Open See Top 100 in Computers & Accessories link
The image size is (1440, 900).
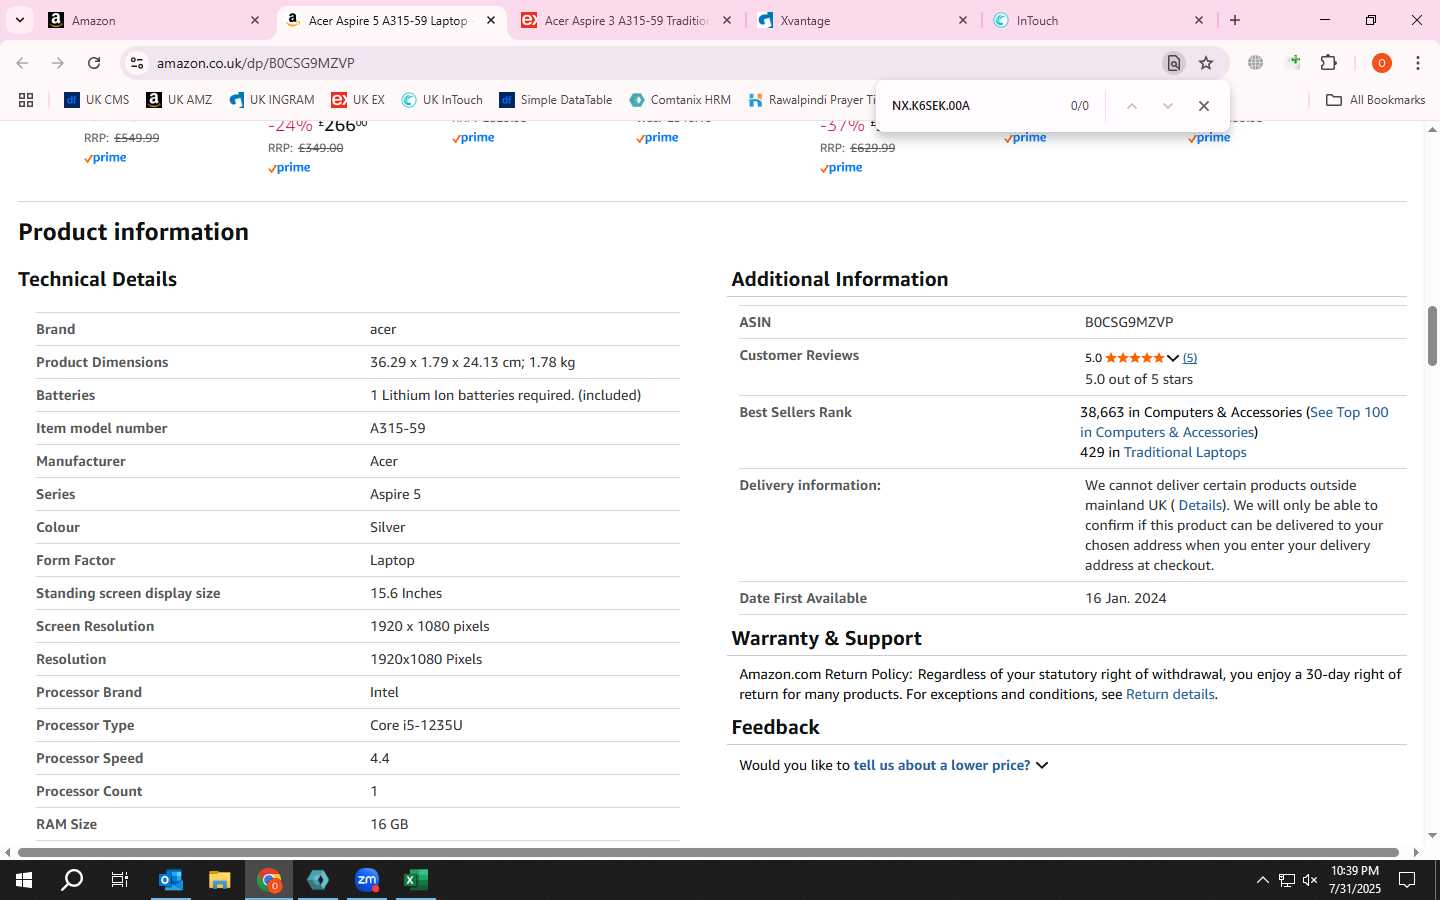(x=1235, y=422)
